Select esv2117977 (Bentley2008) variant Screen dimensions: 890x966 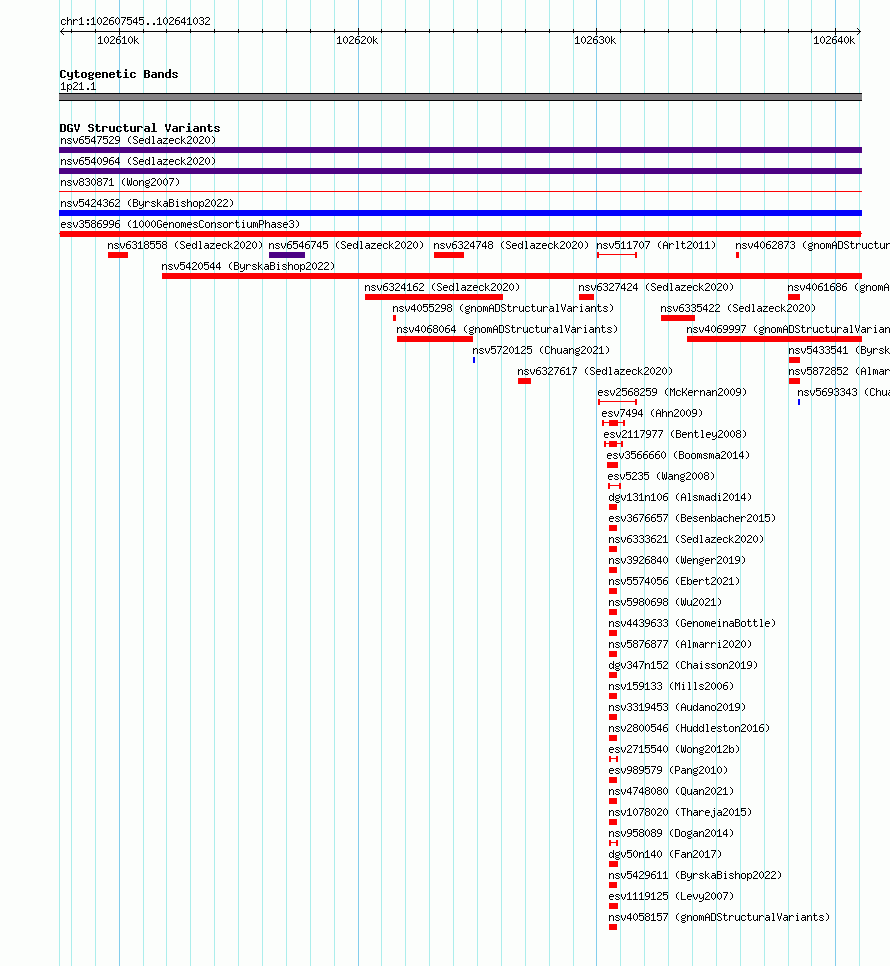tap(675, 434)
